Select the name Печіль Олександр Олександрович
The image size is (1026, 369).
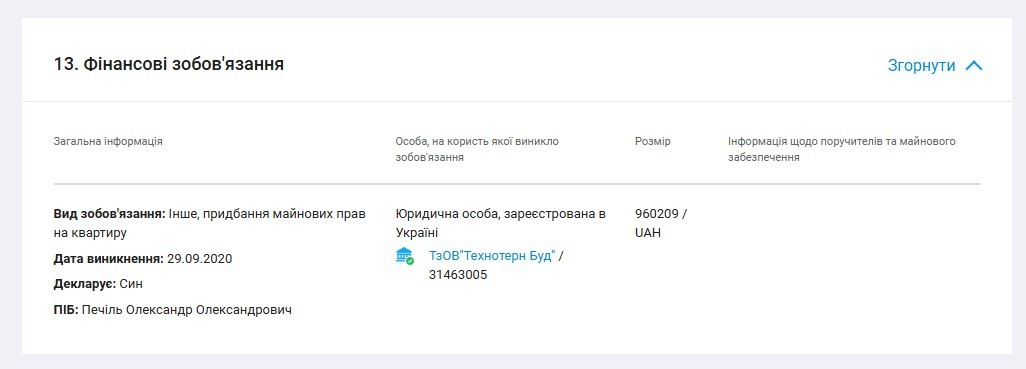186,309
